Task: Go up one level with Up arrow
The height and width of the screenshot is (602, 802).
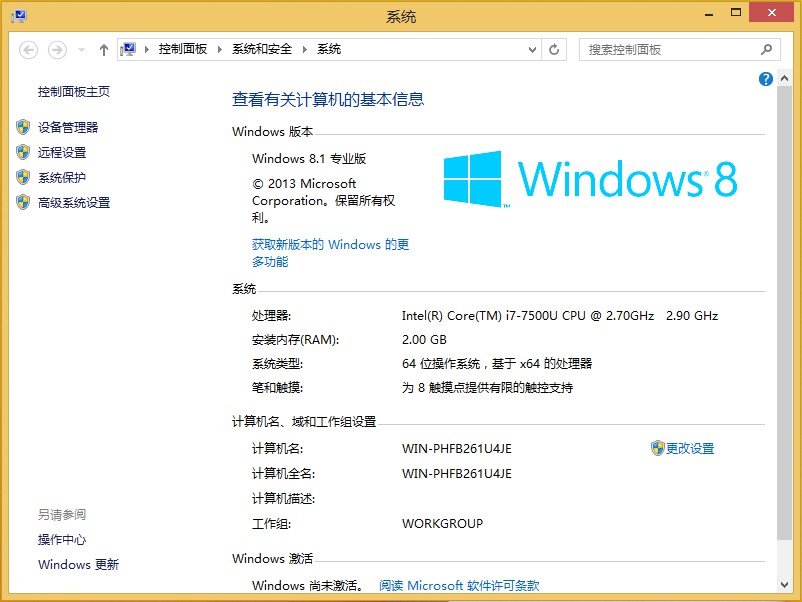Action: tap(104, 50)
